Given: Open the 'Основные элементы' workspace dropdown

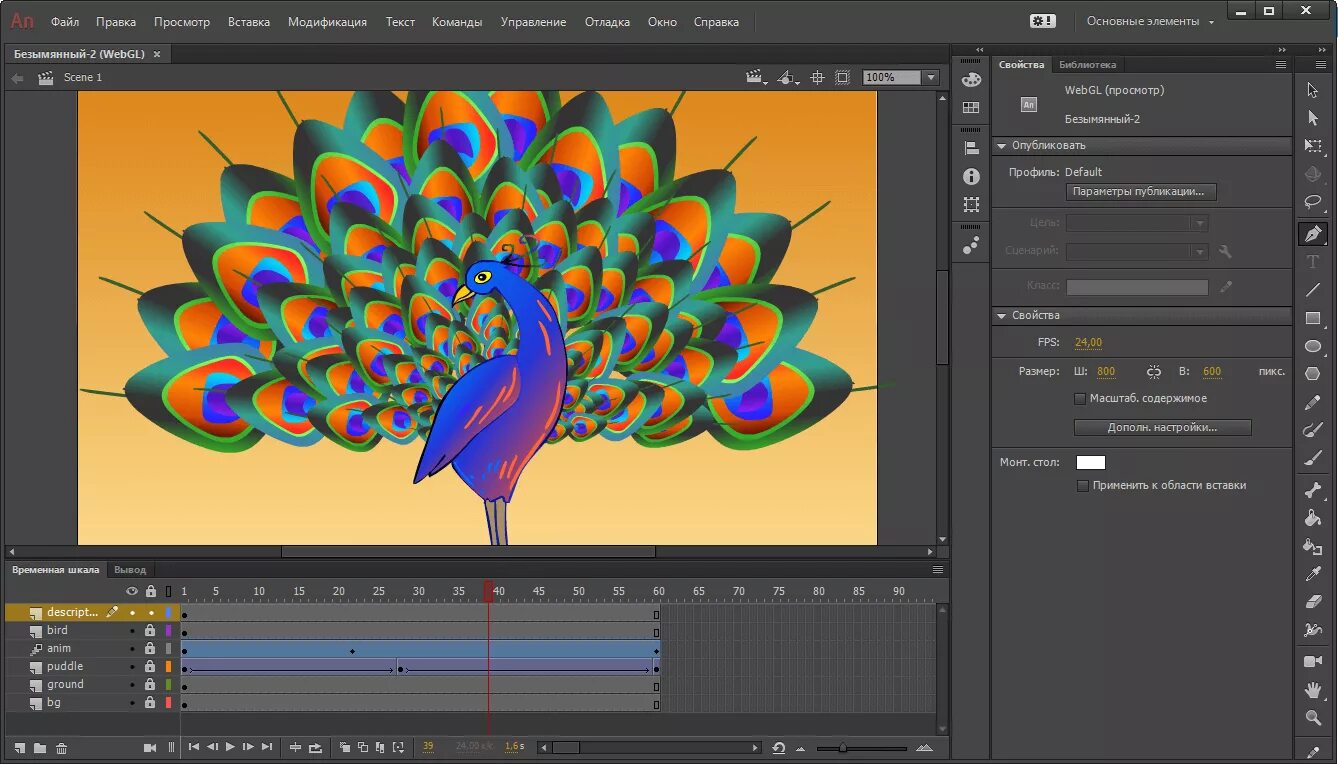Looking at the screenshot, I should (x=1150, y=22).
